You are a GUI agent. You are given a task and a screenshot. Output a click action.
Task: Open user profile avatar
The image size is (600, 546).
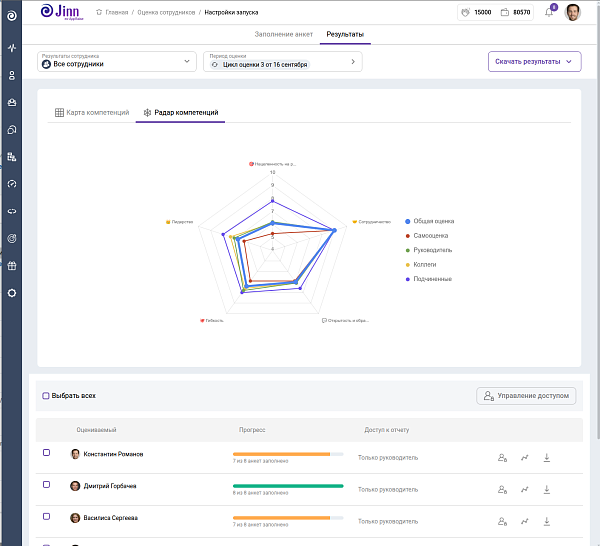(572, 12)
